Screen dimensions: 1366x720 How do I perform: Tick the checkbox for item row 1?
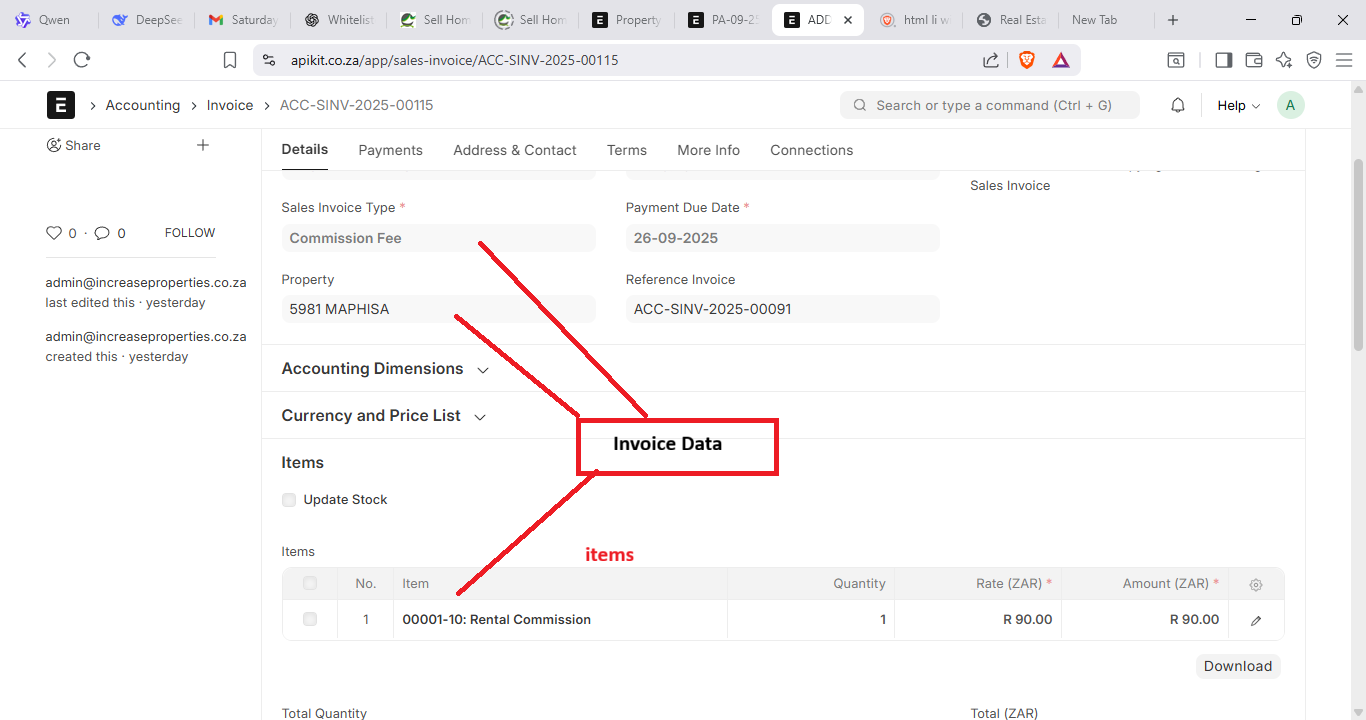310,620
